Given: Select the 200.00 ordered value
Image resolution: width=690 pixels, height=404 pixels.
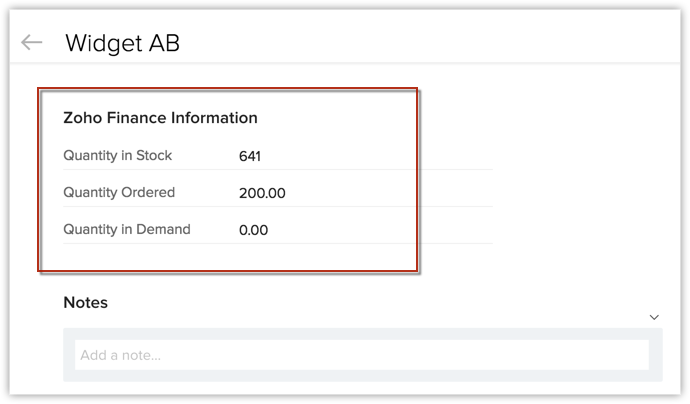Looking at the screenshot, I should (262, 193).
